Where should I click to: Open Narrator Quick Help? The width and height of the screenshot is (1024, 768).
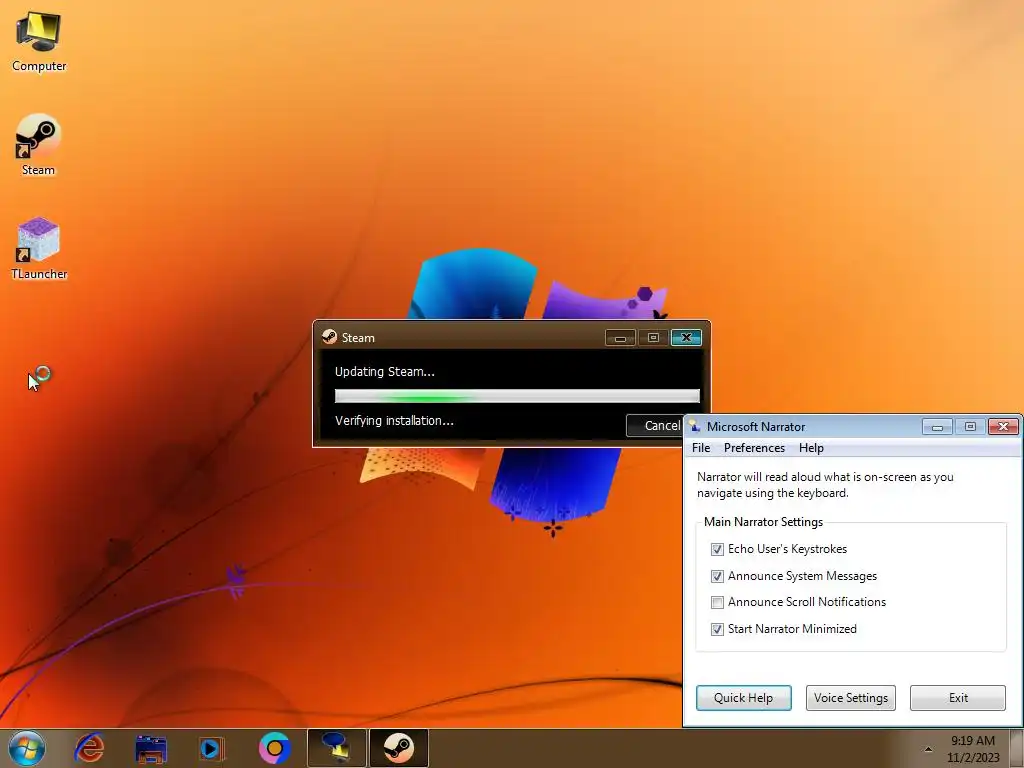pyautogui.click(x=743, y=697)
